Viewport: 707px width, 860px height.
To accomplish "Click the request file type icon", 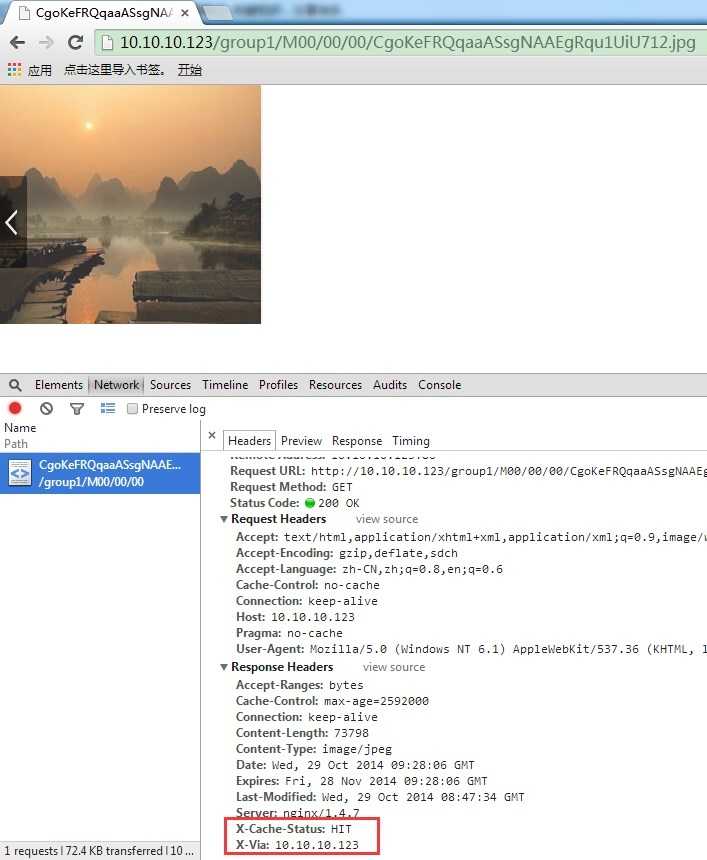I will tap(20, 473).
